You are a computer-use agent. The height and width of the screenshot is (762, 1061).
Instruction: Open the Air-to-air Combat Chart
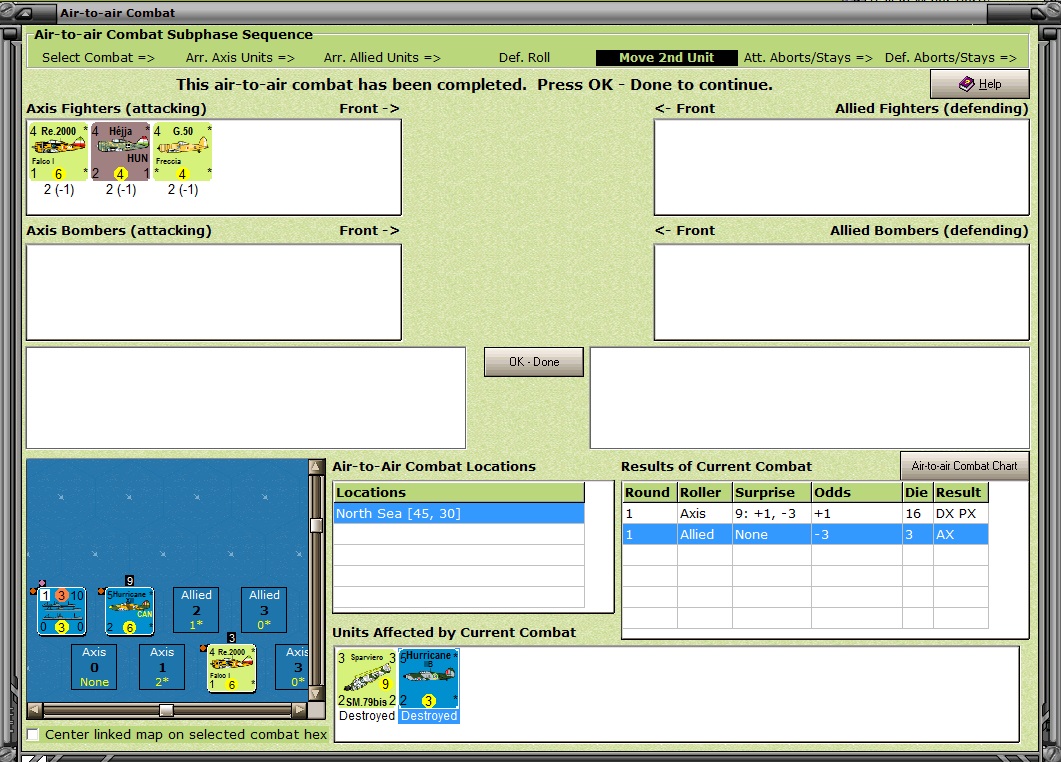[964, 466]
